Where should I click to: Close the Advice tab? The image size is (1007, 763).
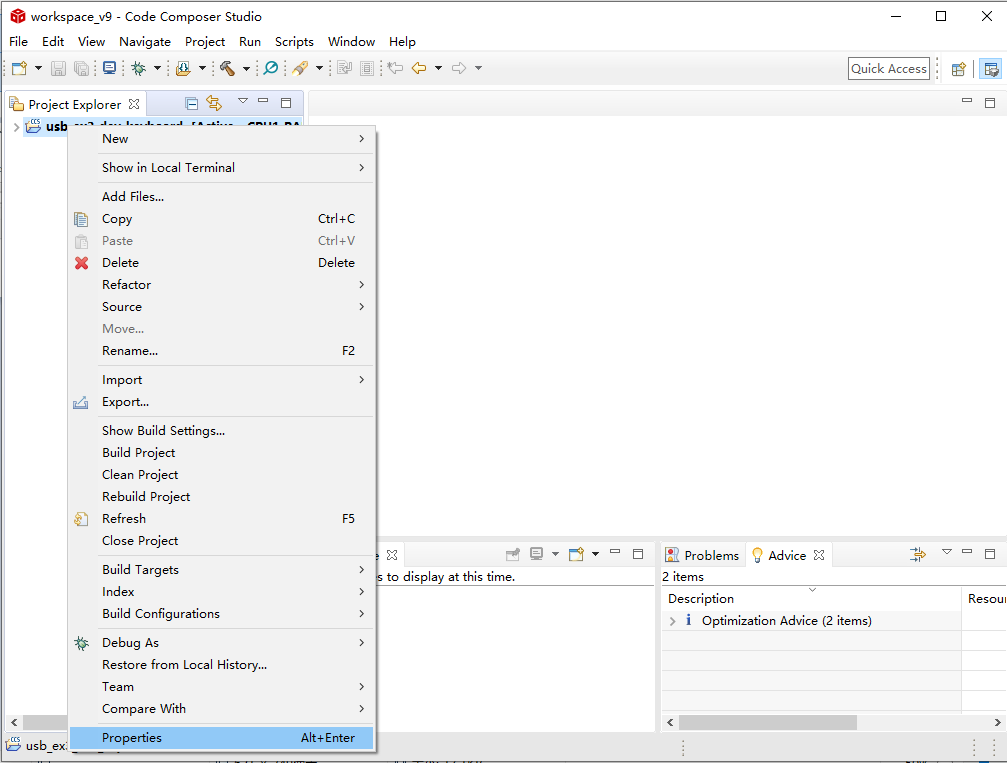[x=819, y=555]
